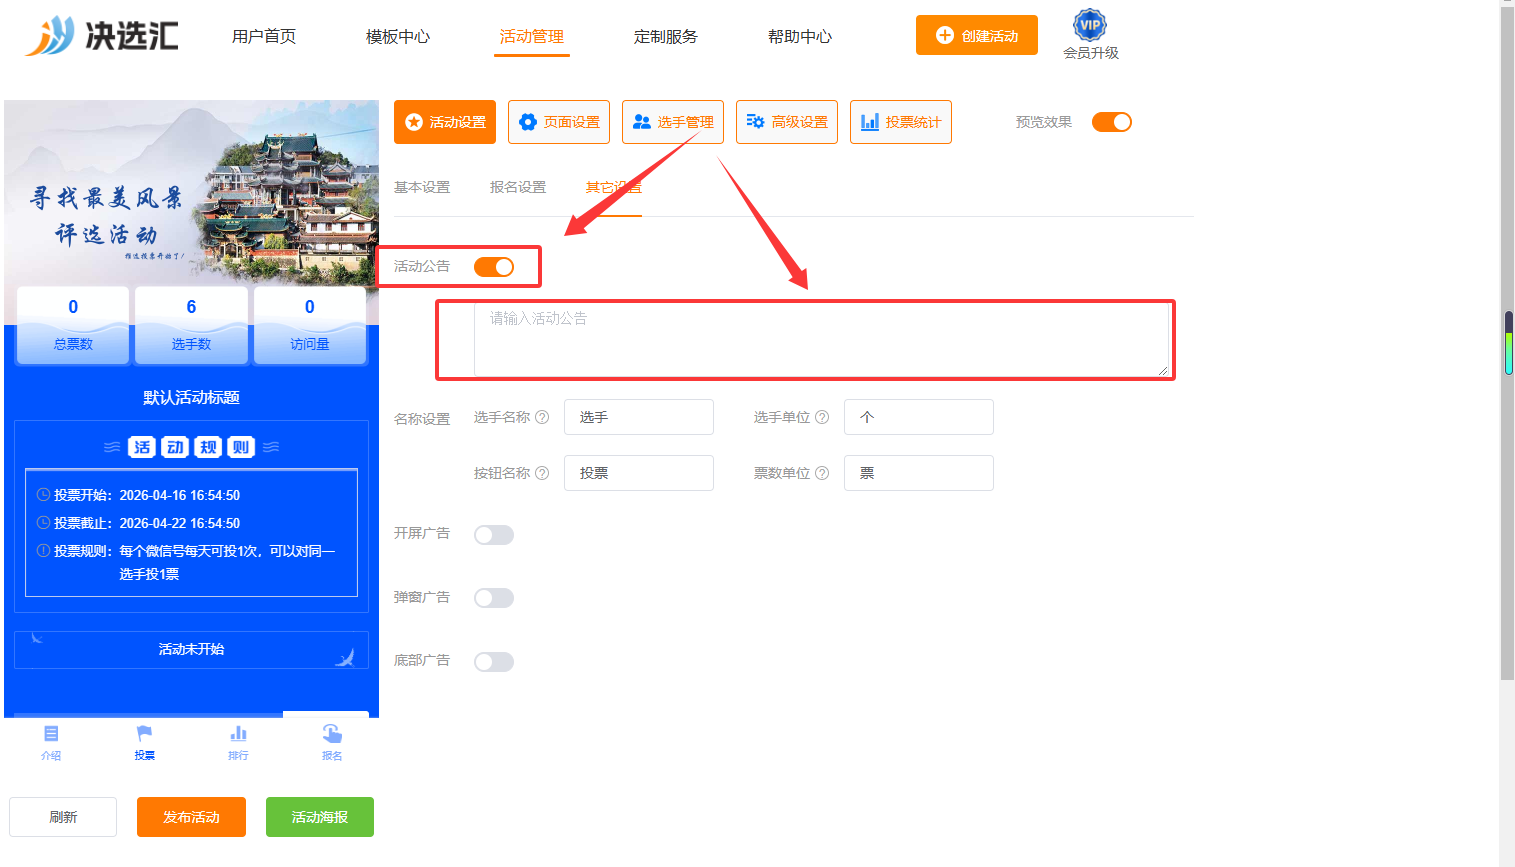Open the 选手管理 section button

[673, 122]
